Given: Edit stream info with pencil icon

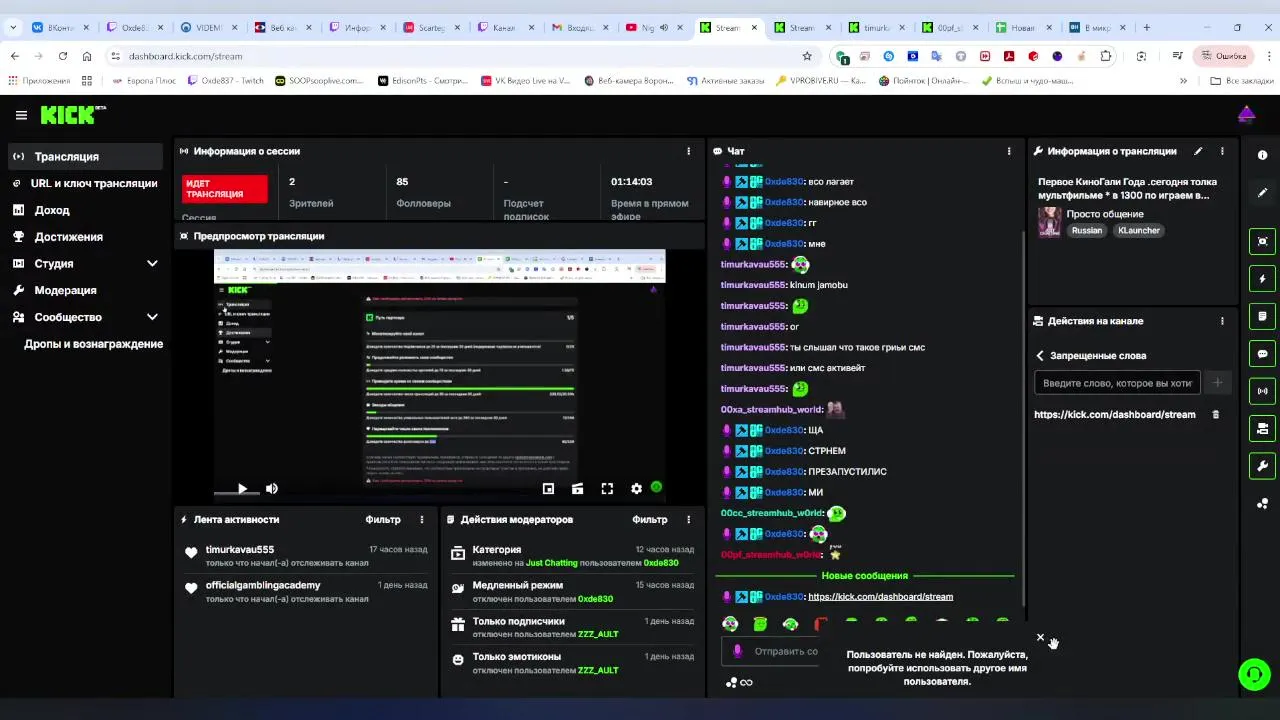Looking at the screenshot, I should pos(1198,151).
